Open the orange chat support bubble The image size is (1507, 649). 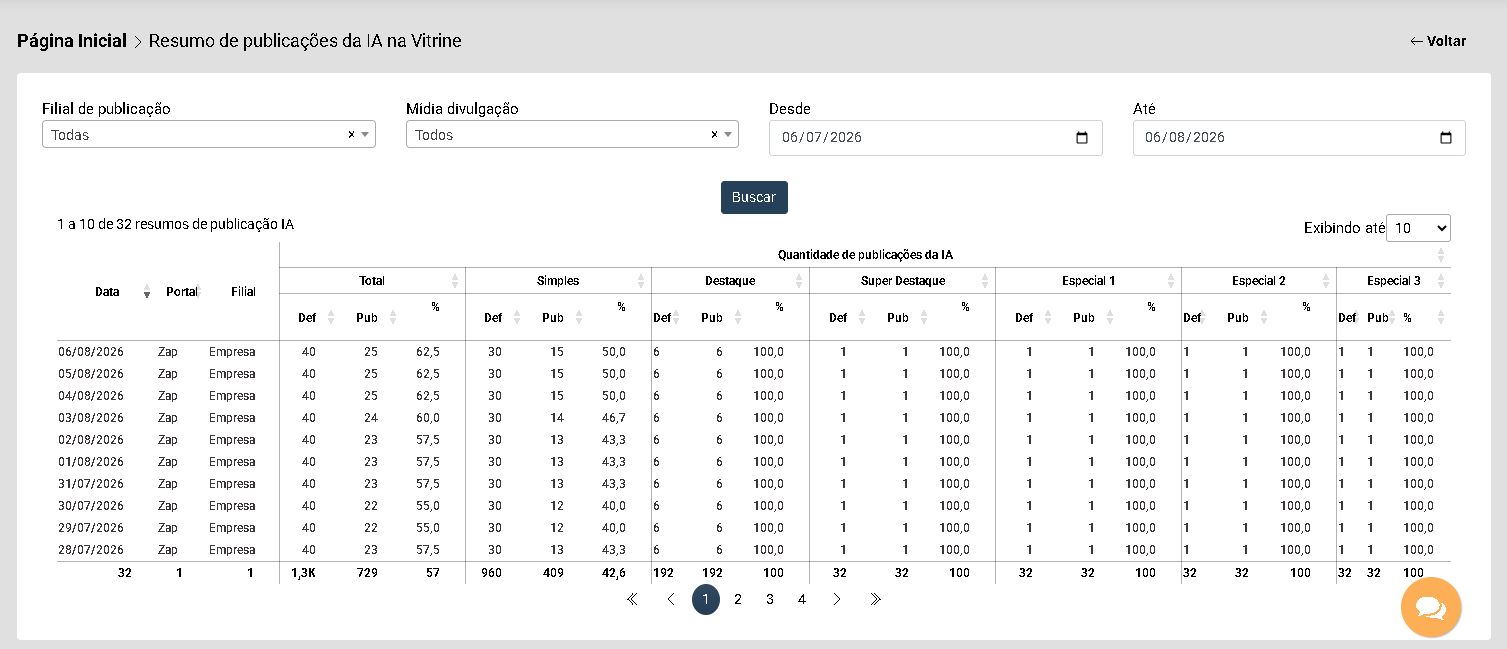pos(1431,607)
